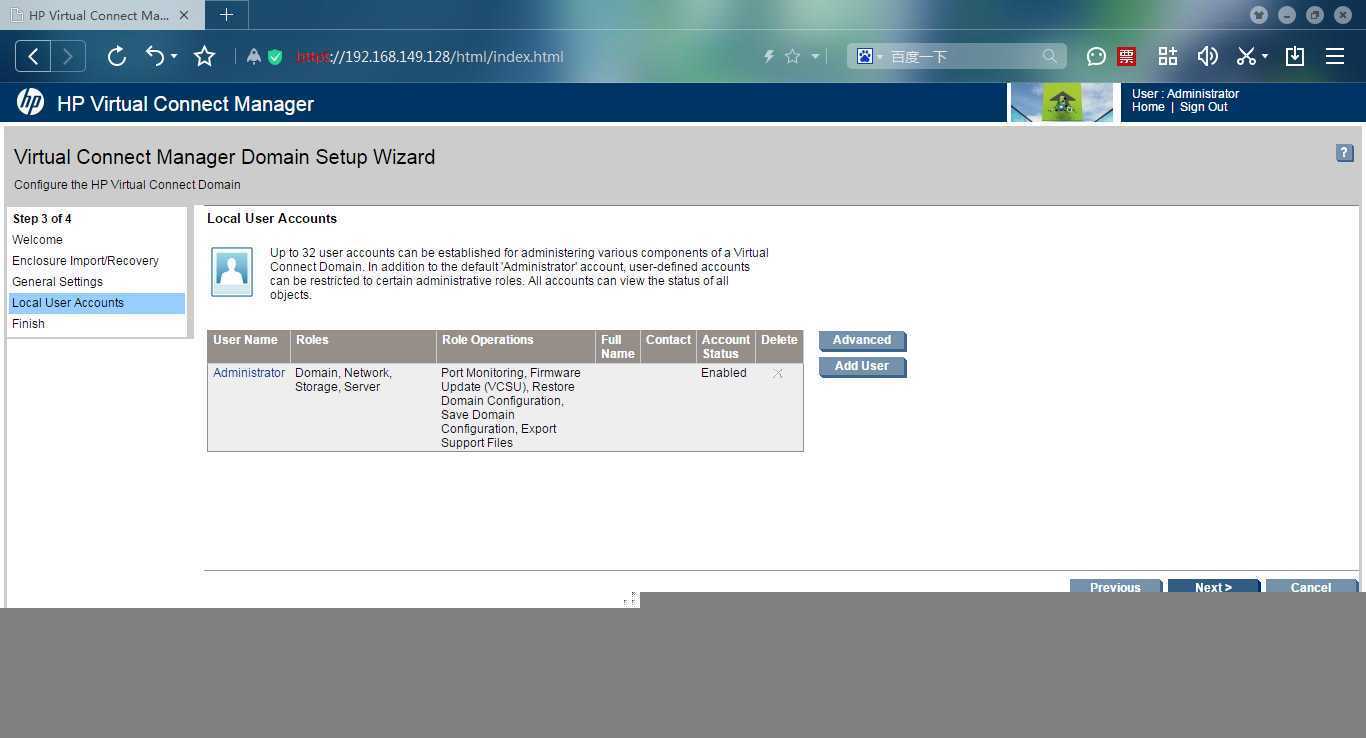Click the Enabled status cell
The height and width of the screenshot is (738, 1366).
tap(724, 373)
